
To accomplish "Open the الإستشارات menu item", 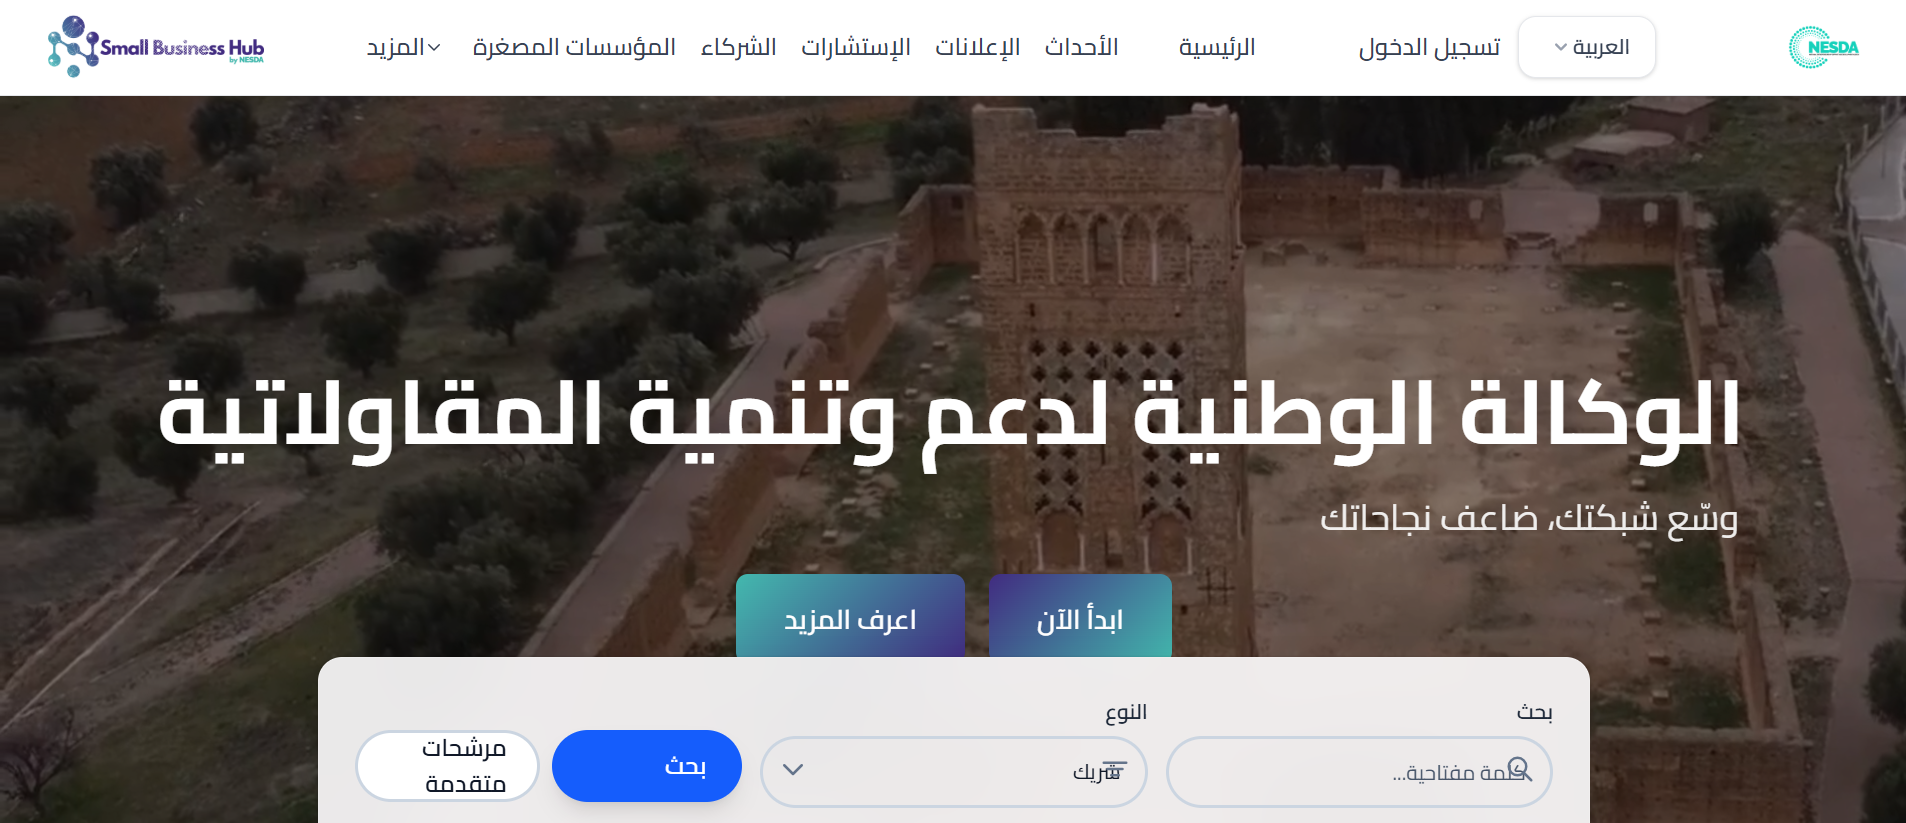I will coord(855,47).
